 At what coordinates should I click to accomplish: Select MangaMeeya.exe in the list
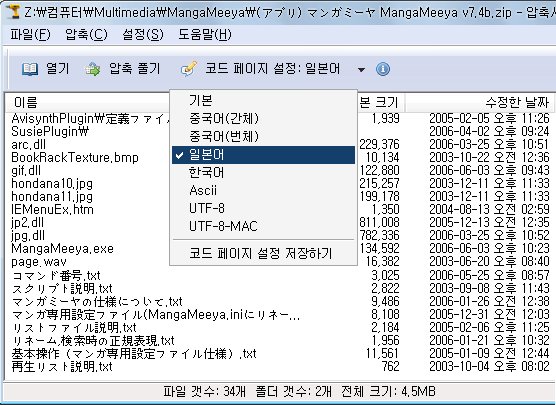(x=62, y=249)
